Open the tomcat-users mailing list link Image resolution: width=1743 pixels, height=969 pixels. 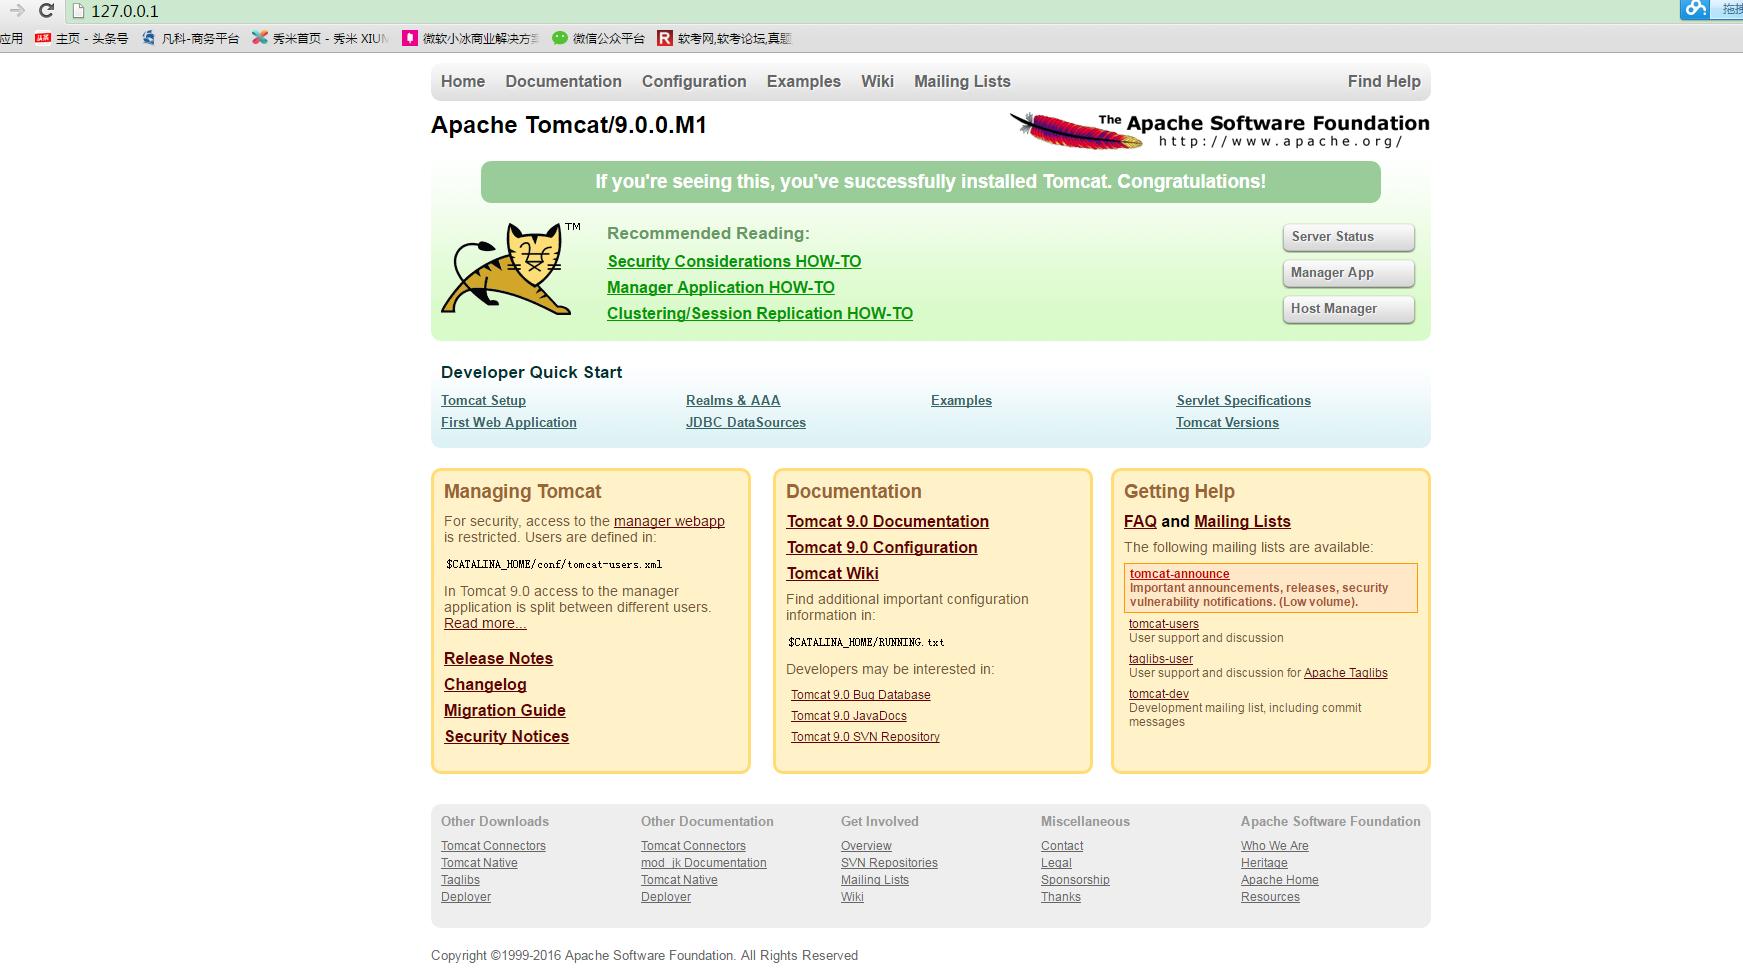point(1164,624)
